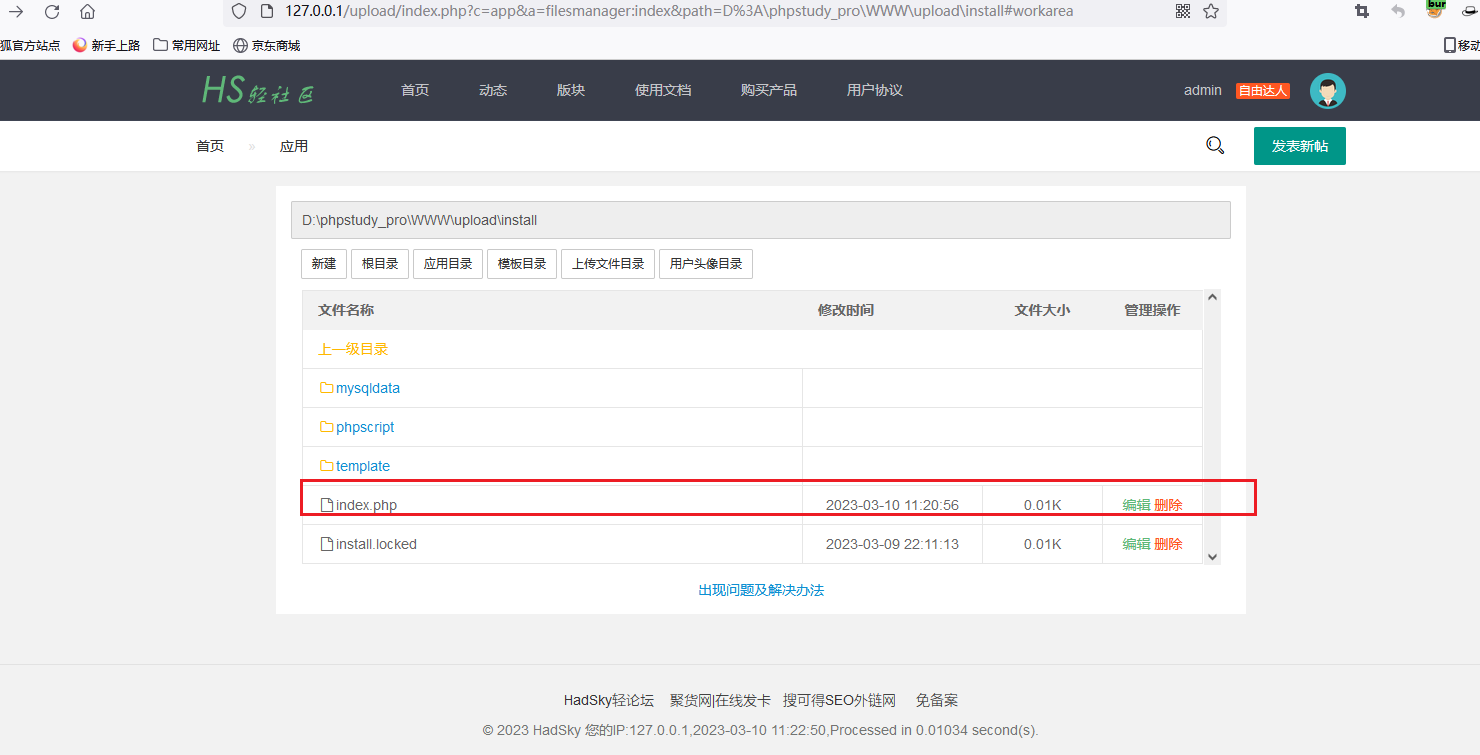Edit index.php with 编辑 link
Viewport: 1480px width, 755px height.
(x=1137, y=505)
